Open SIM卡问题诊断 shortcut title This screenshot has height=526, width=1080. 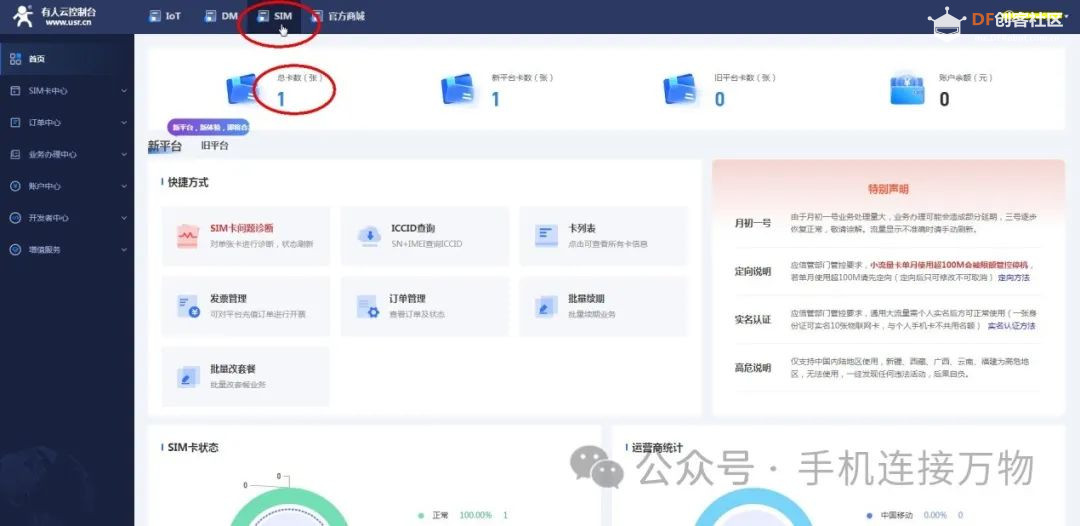(x=242, y=229)
